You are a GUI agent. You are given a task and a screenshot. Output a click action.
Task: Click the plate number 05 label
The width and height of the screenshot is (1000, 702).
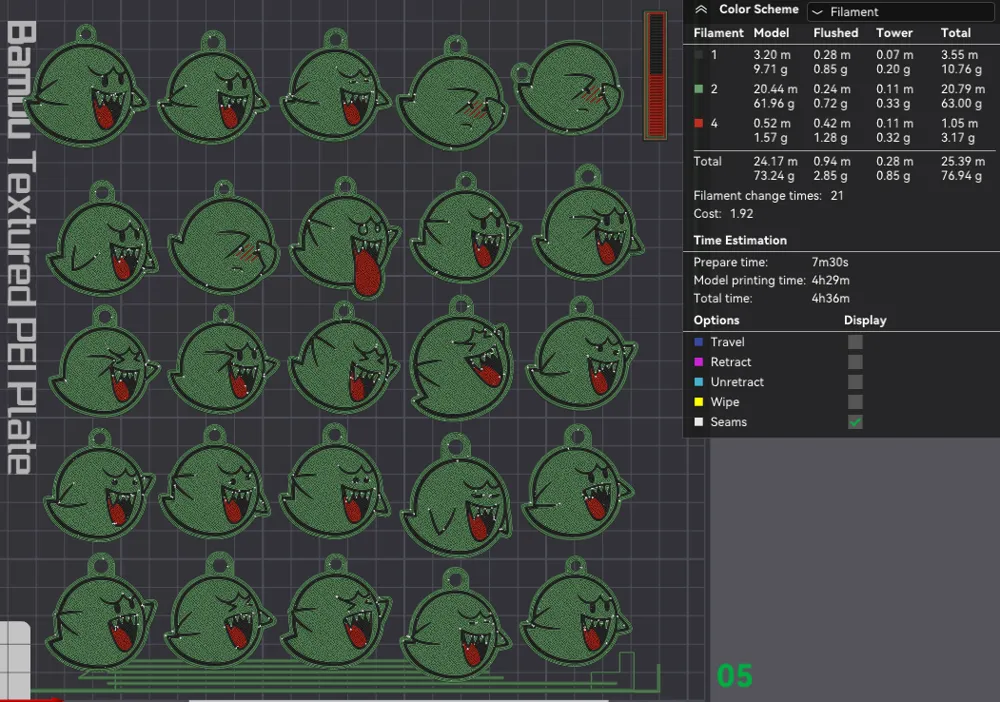tap(735, 676)
